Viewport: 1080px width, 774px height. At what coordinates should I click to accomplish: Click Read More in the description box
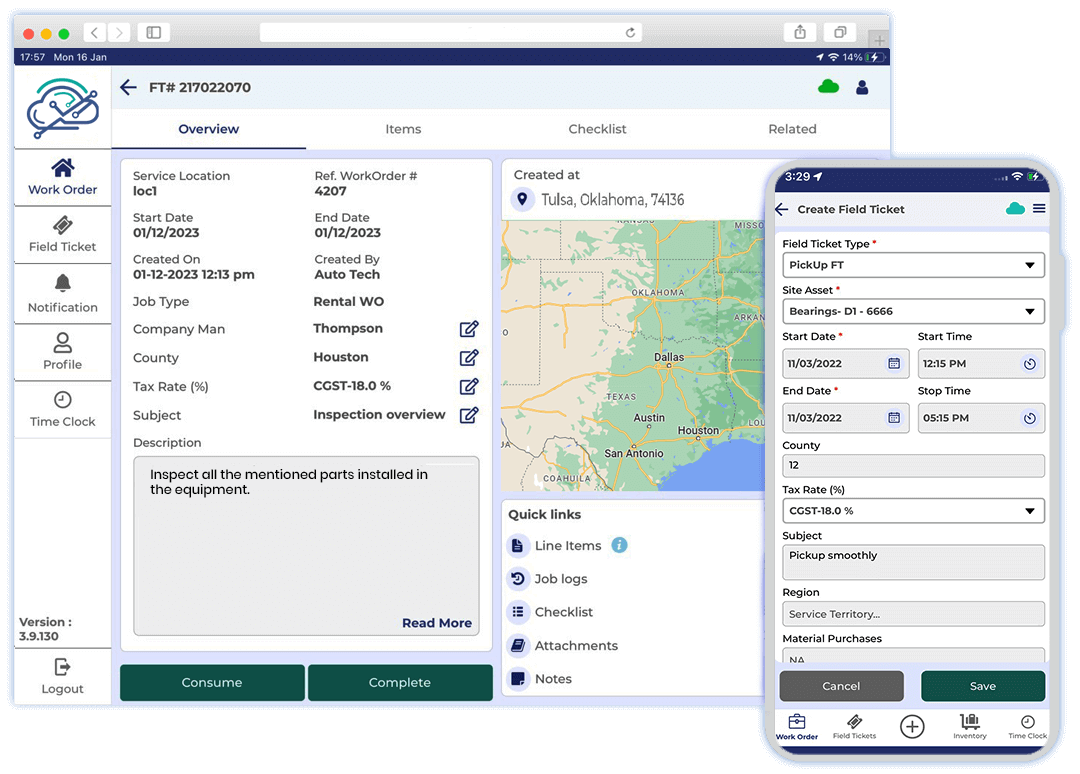pos(437,623)
